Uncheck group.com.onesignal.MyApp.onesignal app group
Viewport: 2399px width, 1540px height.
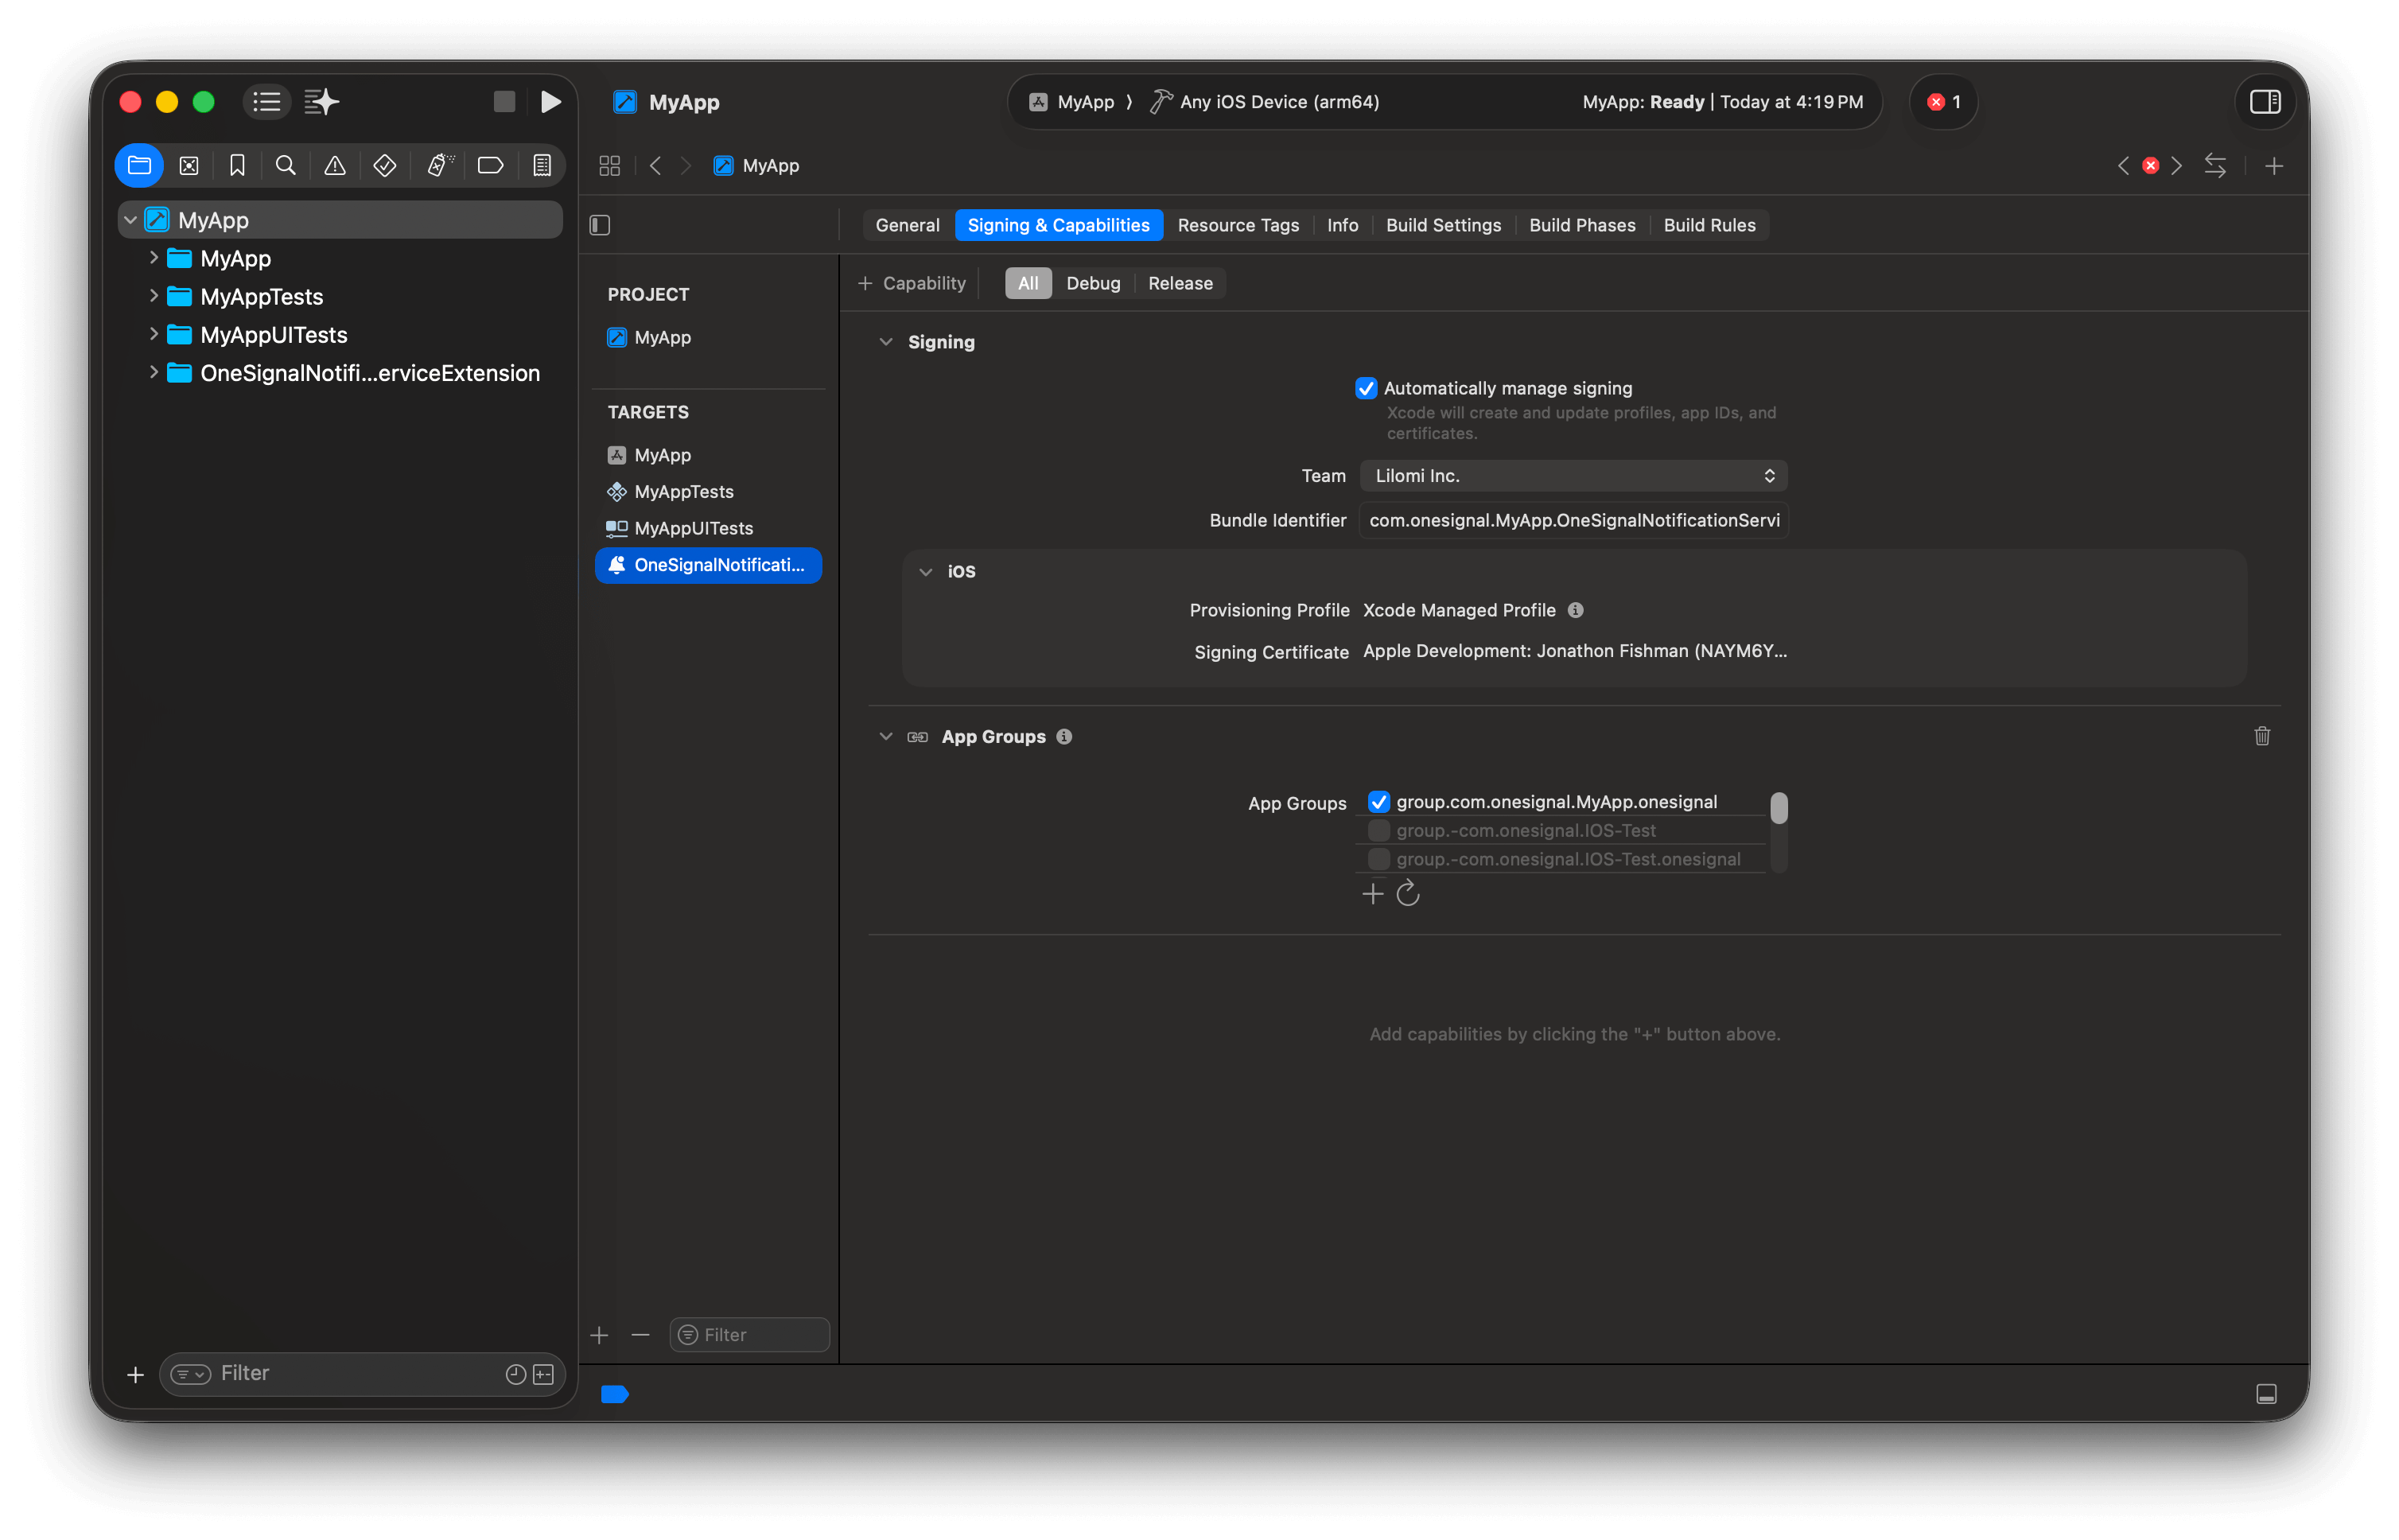pos(1379,801)
